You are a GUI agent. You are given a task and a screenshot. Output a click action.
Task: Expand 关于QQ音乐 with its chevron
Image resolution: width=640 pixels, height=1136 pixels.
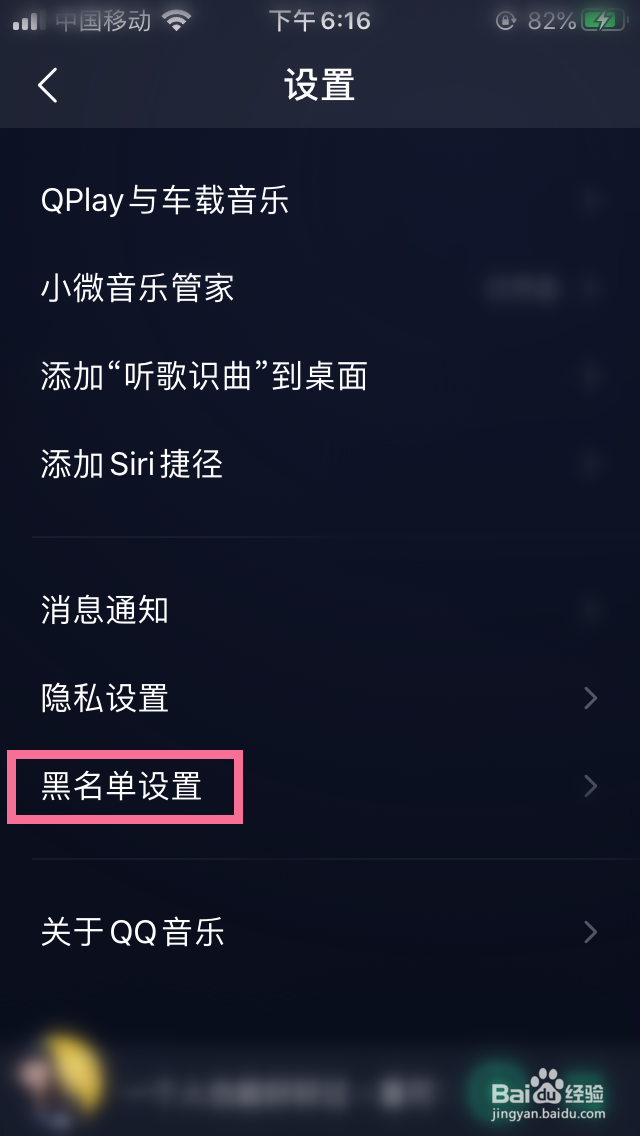point(590,932)
